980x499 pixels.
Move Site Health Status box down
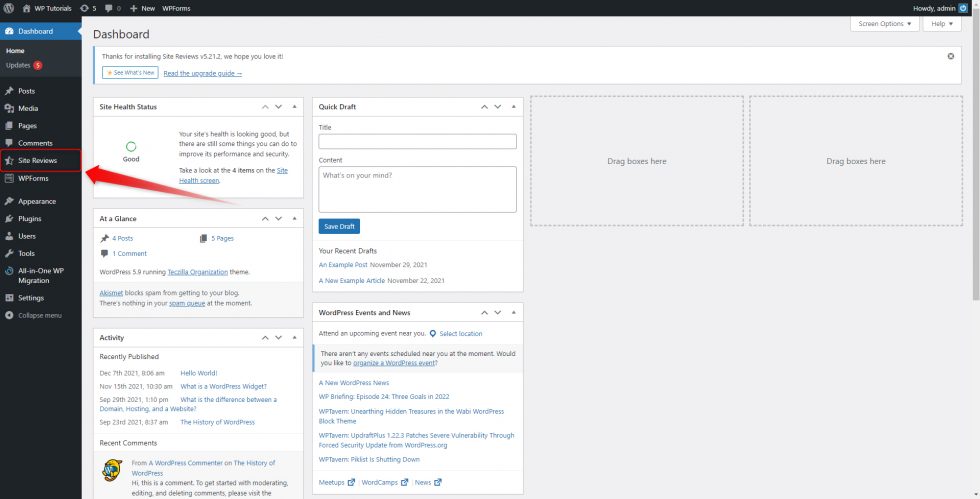(279, 107)
